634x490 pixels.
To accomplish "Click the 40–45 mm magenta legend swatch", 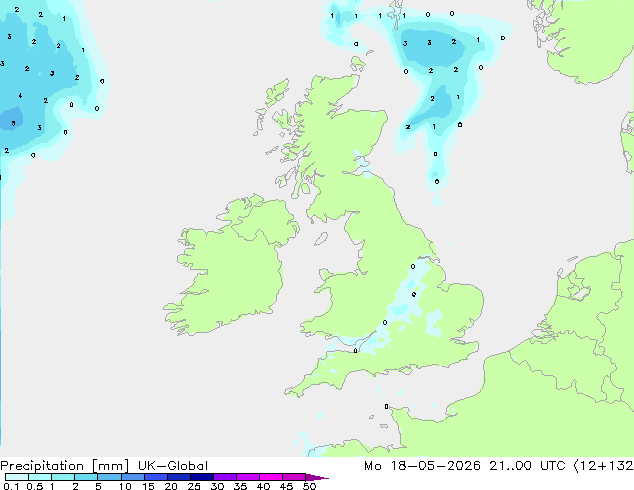I will point(271,477).
